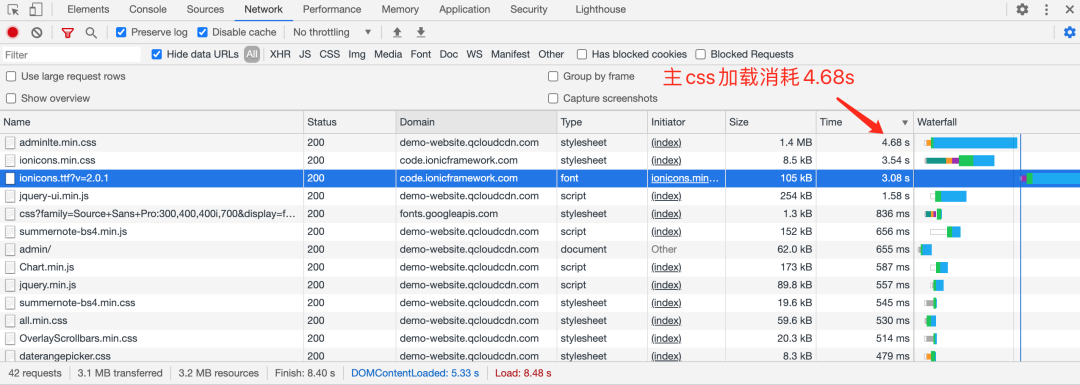
Task: Open the DevTools settings gear
Action: coord(1022,10)
